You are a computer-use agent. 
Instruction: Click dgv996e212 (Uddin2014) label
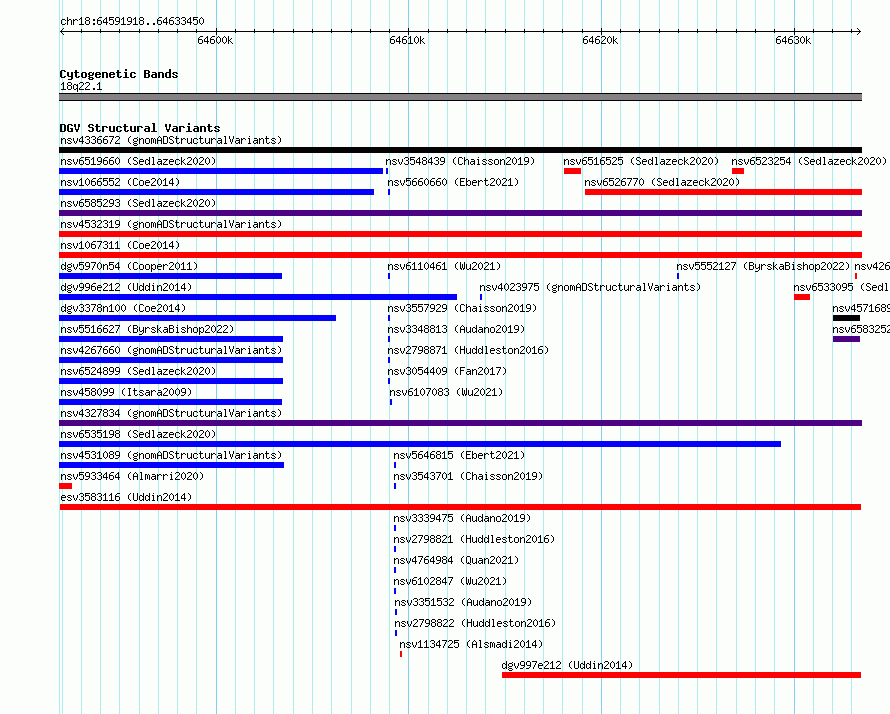[x=126, y=287]
